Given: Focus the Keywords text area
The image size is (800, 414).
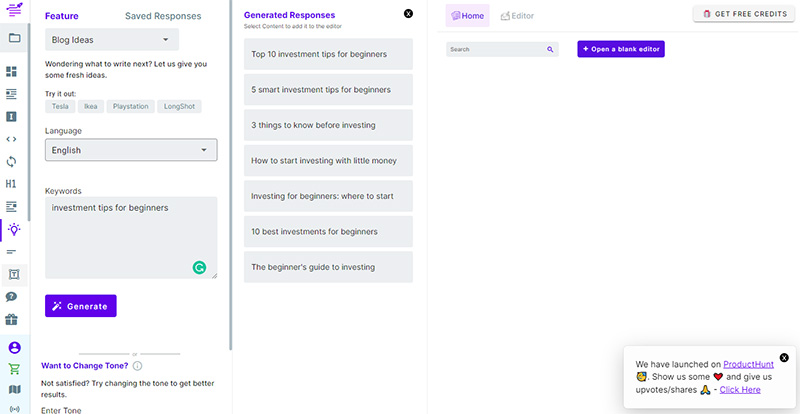Looking at the screenshot, I should click(x=131, y=238).
